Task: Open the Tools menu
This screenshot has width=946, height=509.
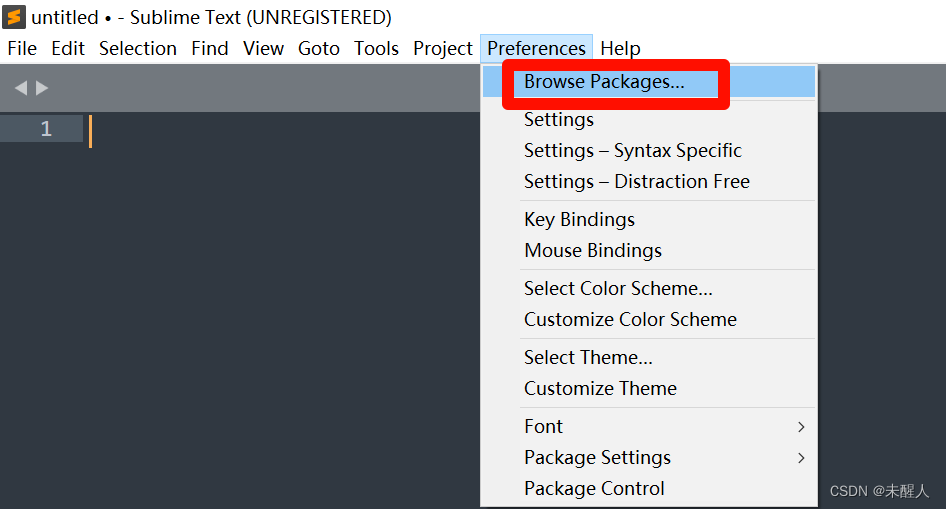Action: (x=376, y=48)
